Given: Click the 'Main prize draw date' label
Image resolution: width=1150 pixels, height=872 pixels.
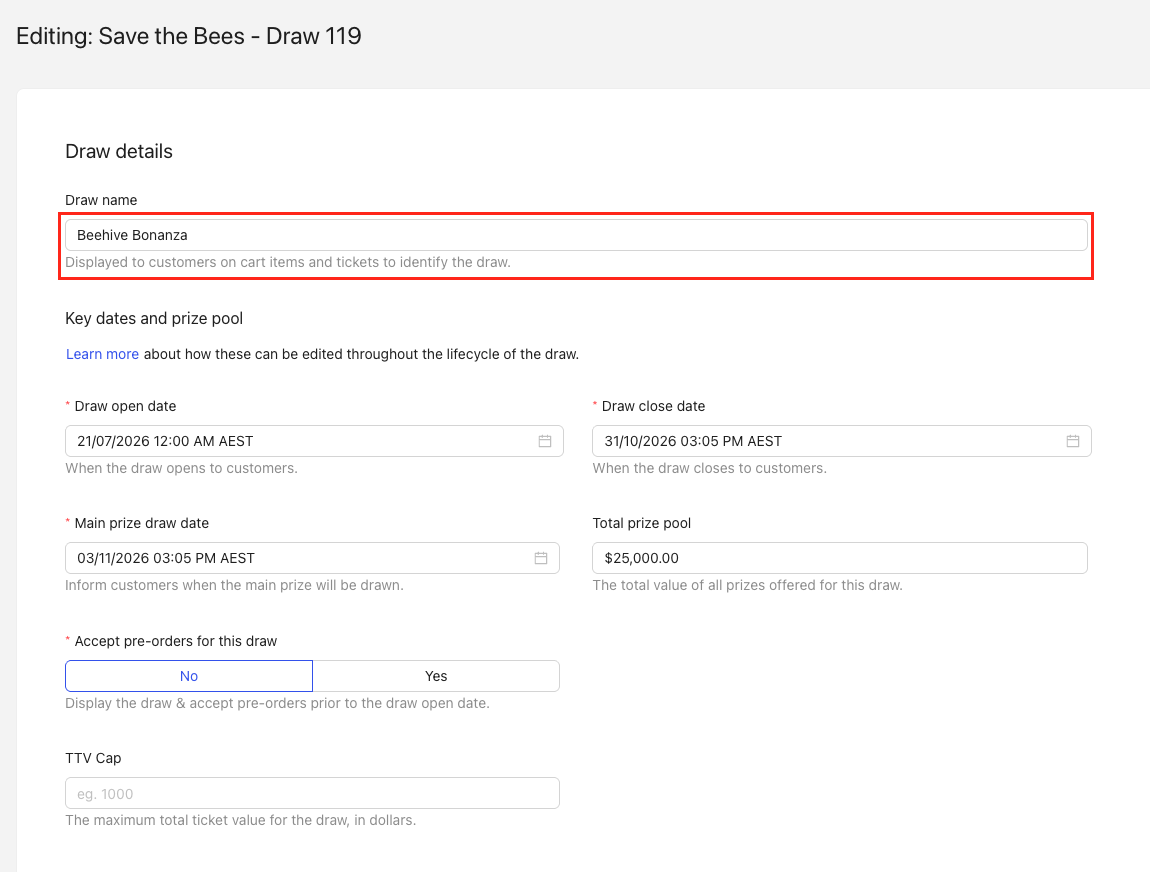Looking at the screenshot, I should point(142,524).
